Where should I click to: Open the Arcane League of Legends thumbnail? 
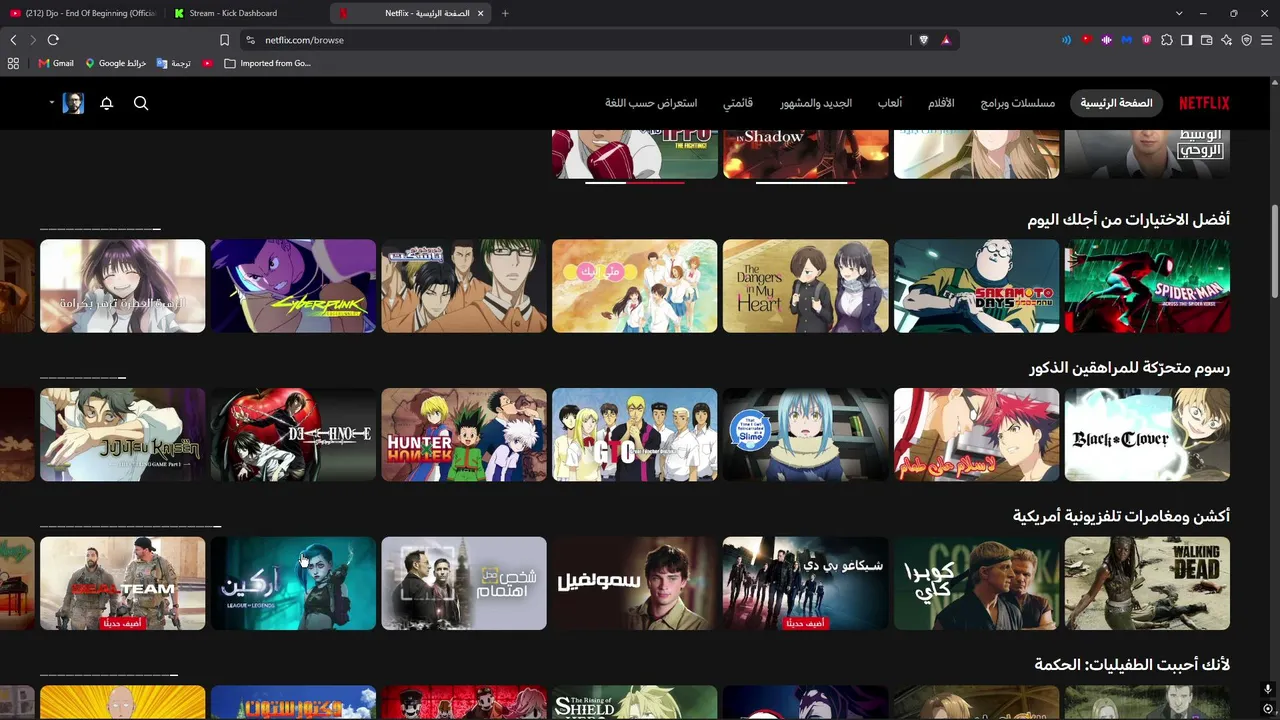293,583
